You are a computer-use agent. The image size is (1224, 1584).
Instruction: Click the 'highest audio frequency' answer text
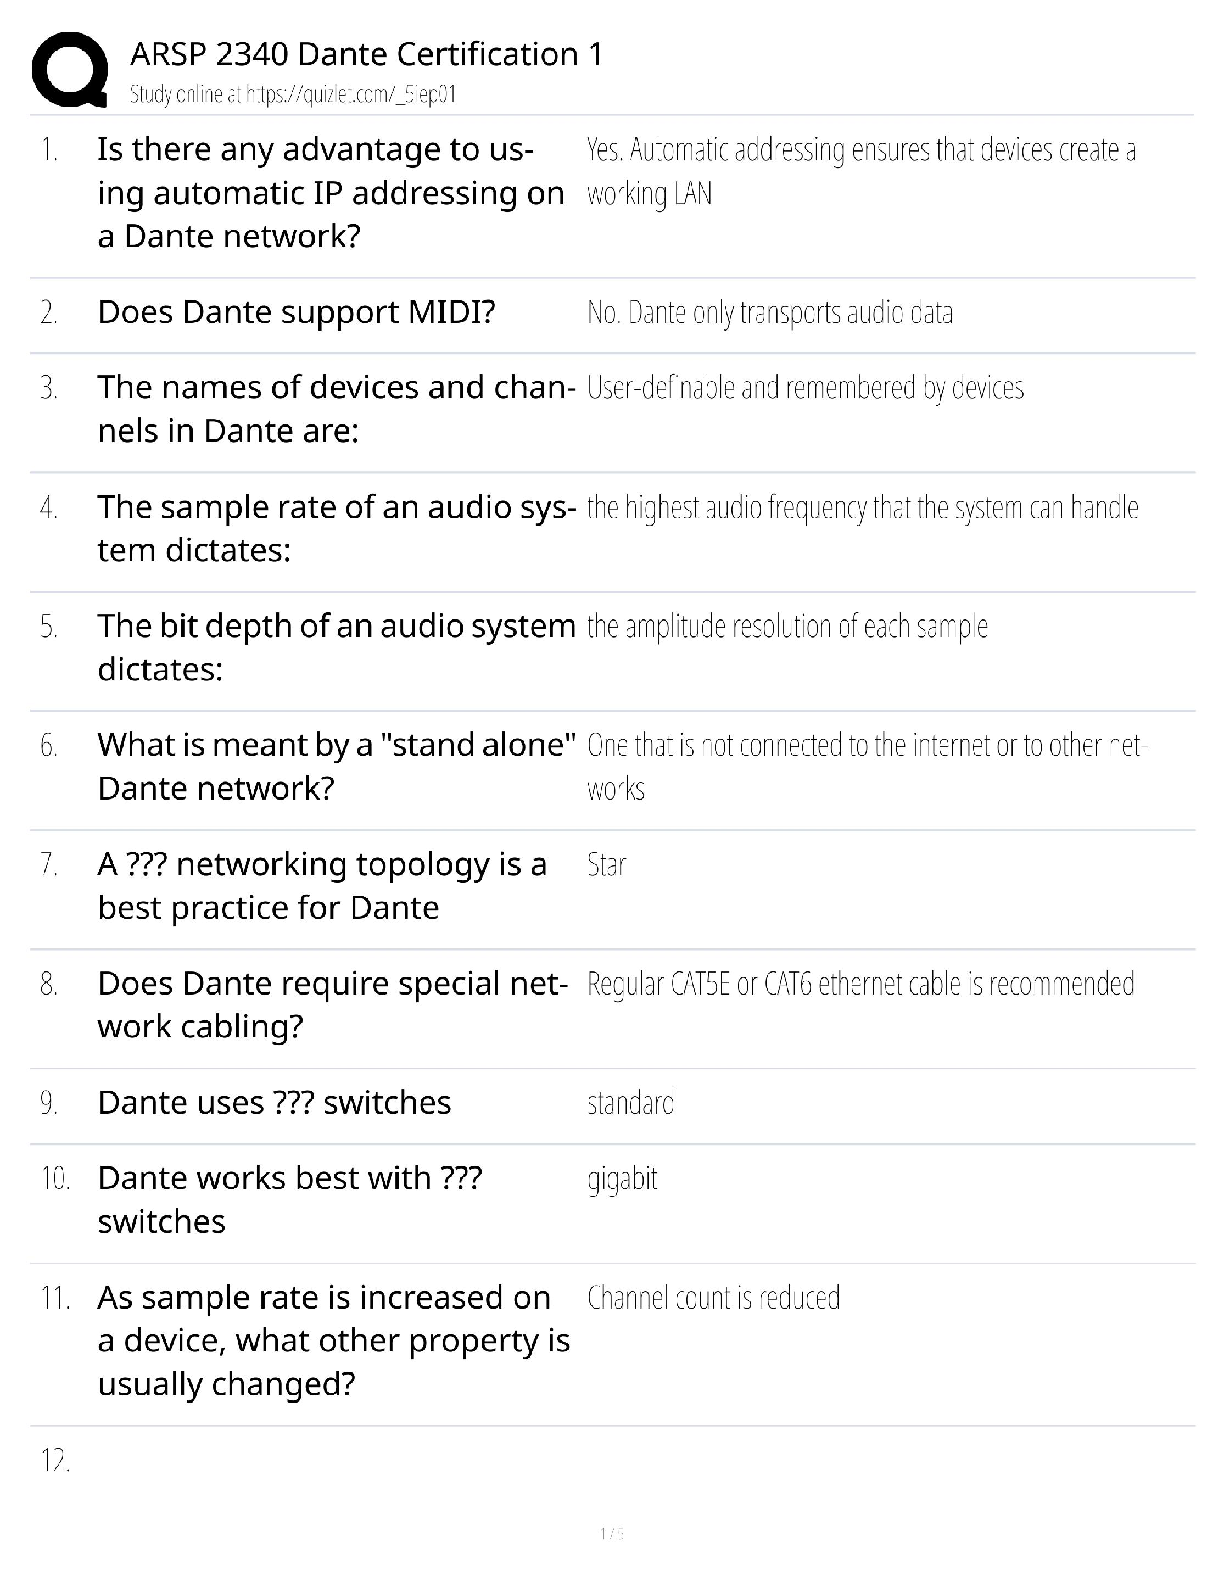862,508
